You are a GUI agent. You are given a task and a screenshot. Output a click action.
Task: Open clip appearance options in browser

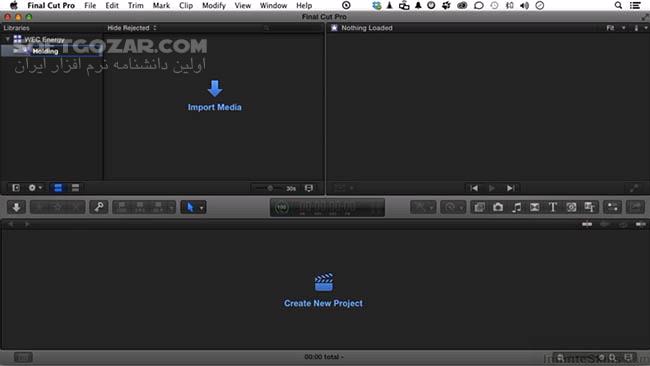coord(309,188)
